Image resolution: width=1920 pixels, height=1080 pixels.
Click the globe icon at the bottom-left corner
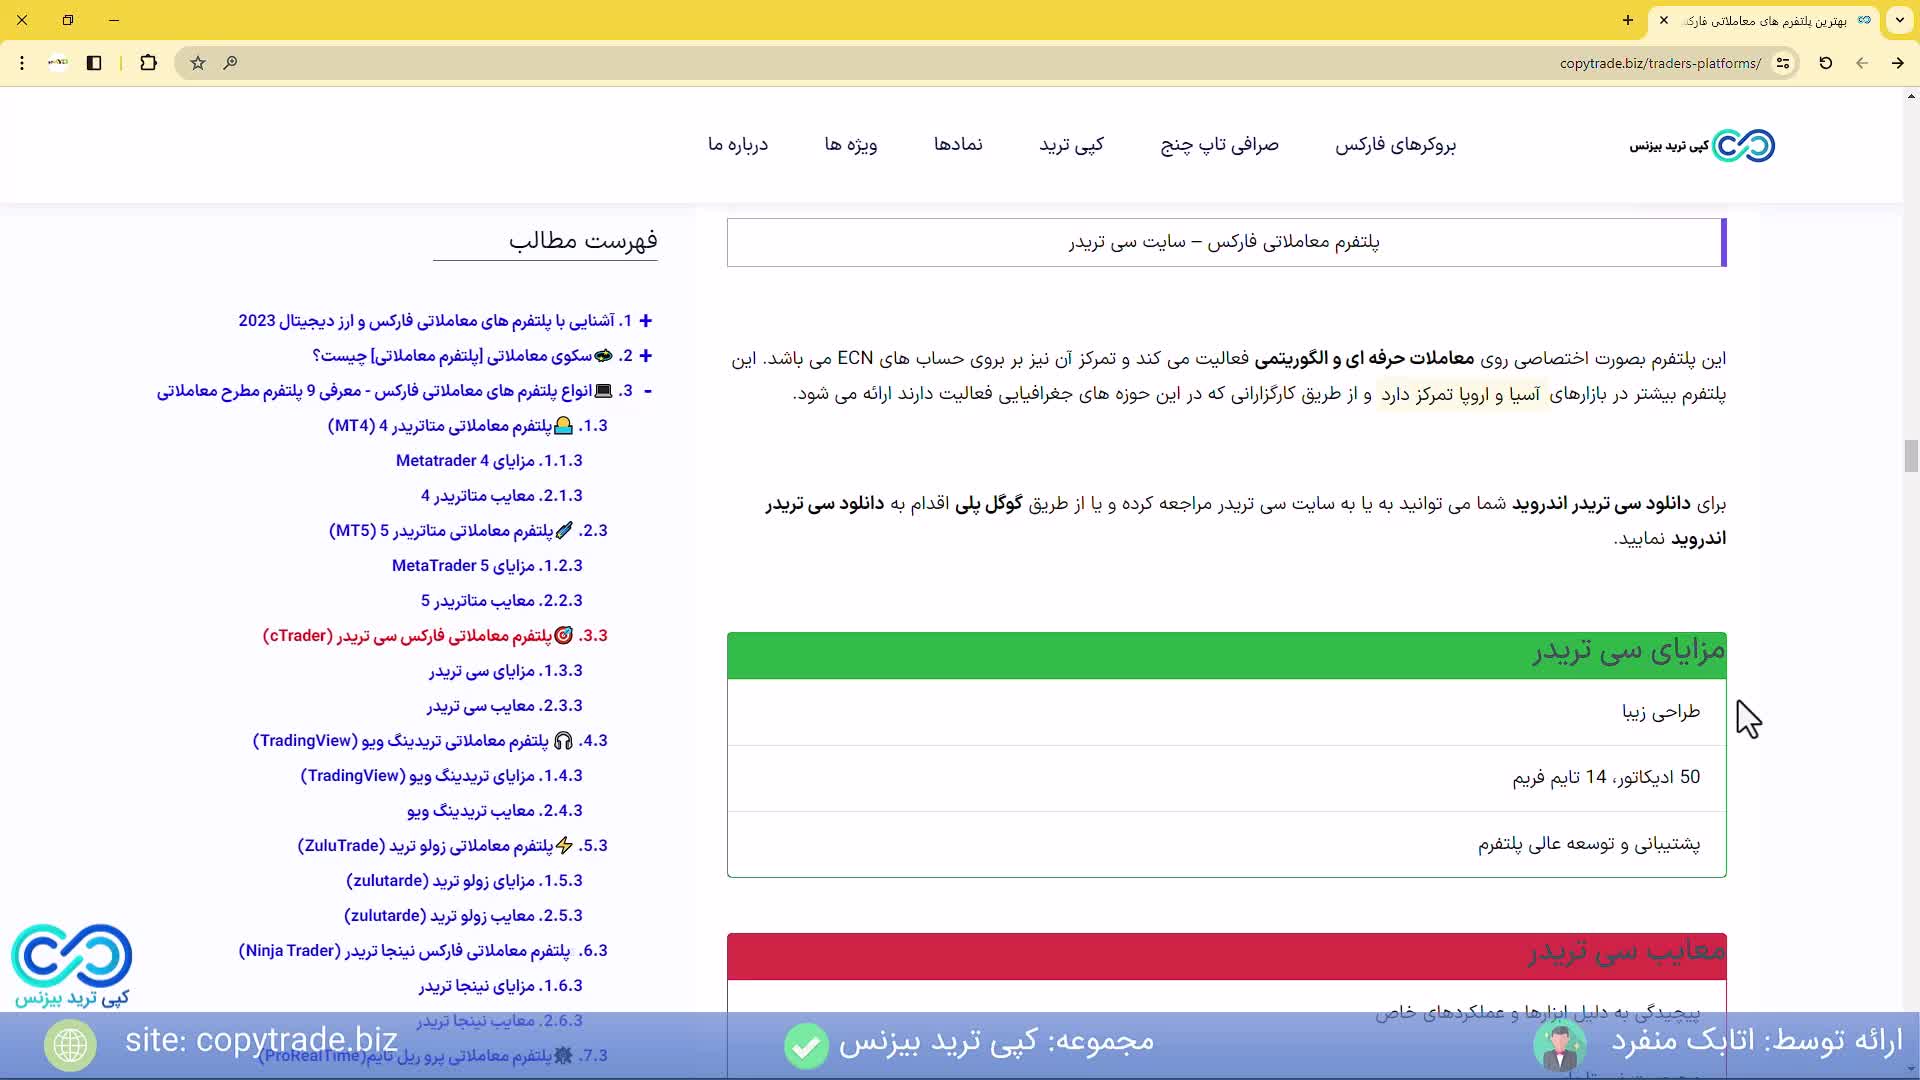point(69,1044)
